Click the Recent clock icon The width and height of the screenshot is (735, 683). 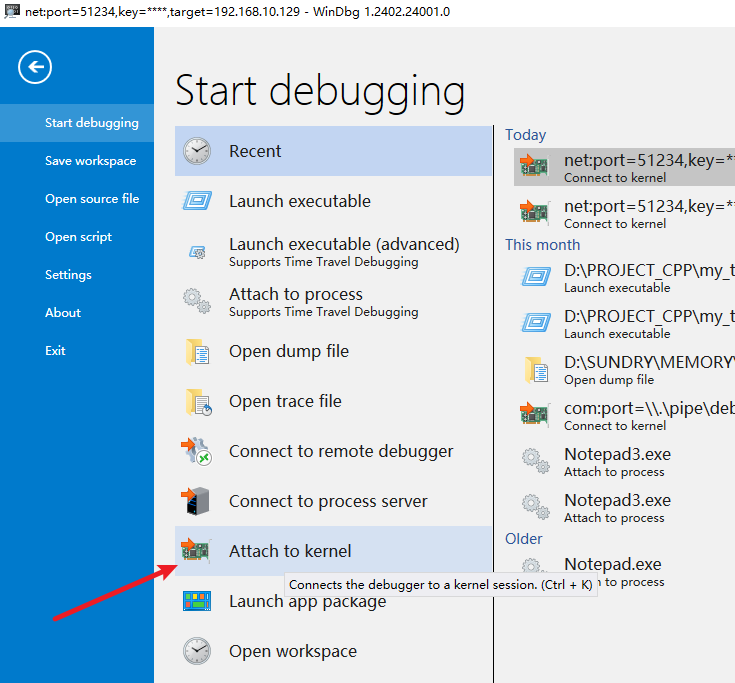point(197,151)
